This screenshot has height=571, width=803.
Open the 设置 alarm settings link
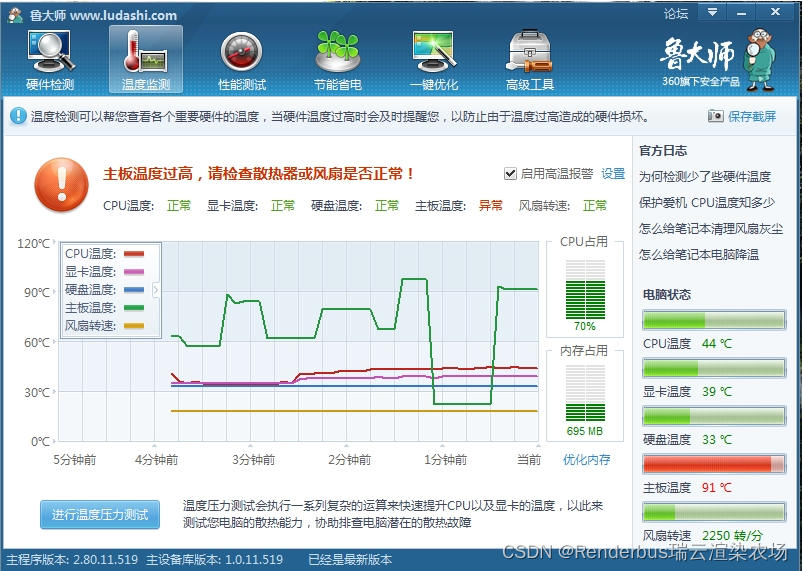(613, 174)
